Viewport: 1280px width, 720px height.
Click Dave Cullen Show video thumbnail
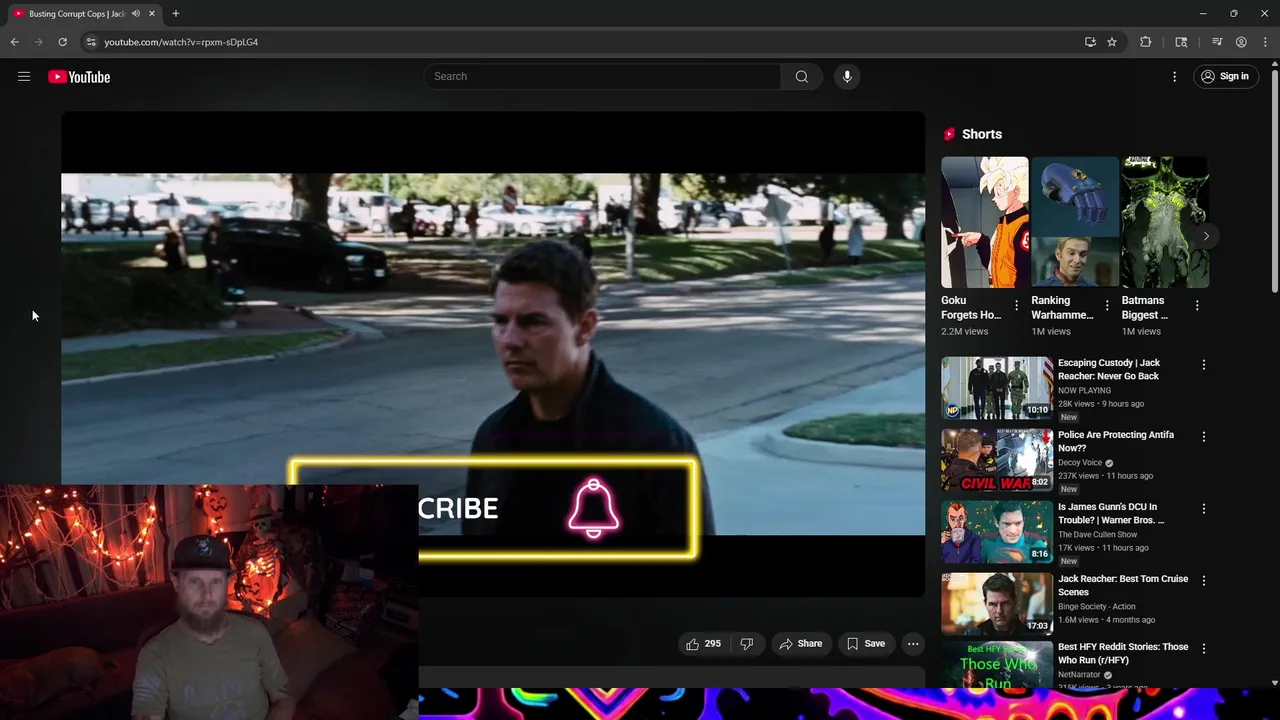point(997,532)
